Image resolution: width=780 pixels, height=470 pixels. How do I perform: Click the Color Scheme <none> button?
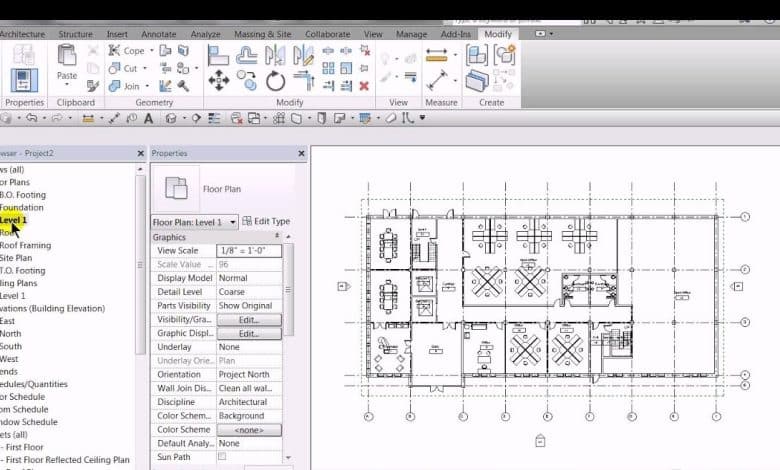pos(249,430)
